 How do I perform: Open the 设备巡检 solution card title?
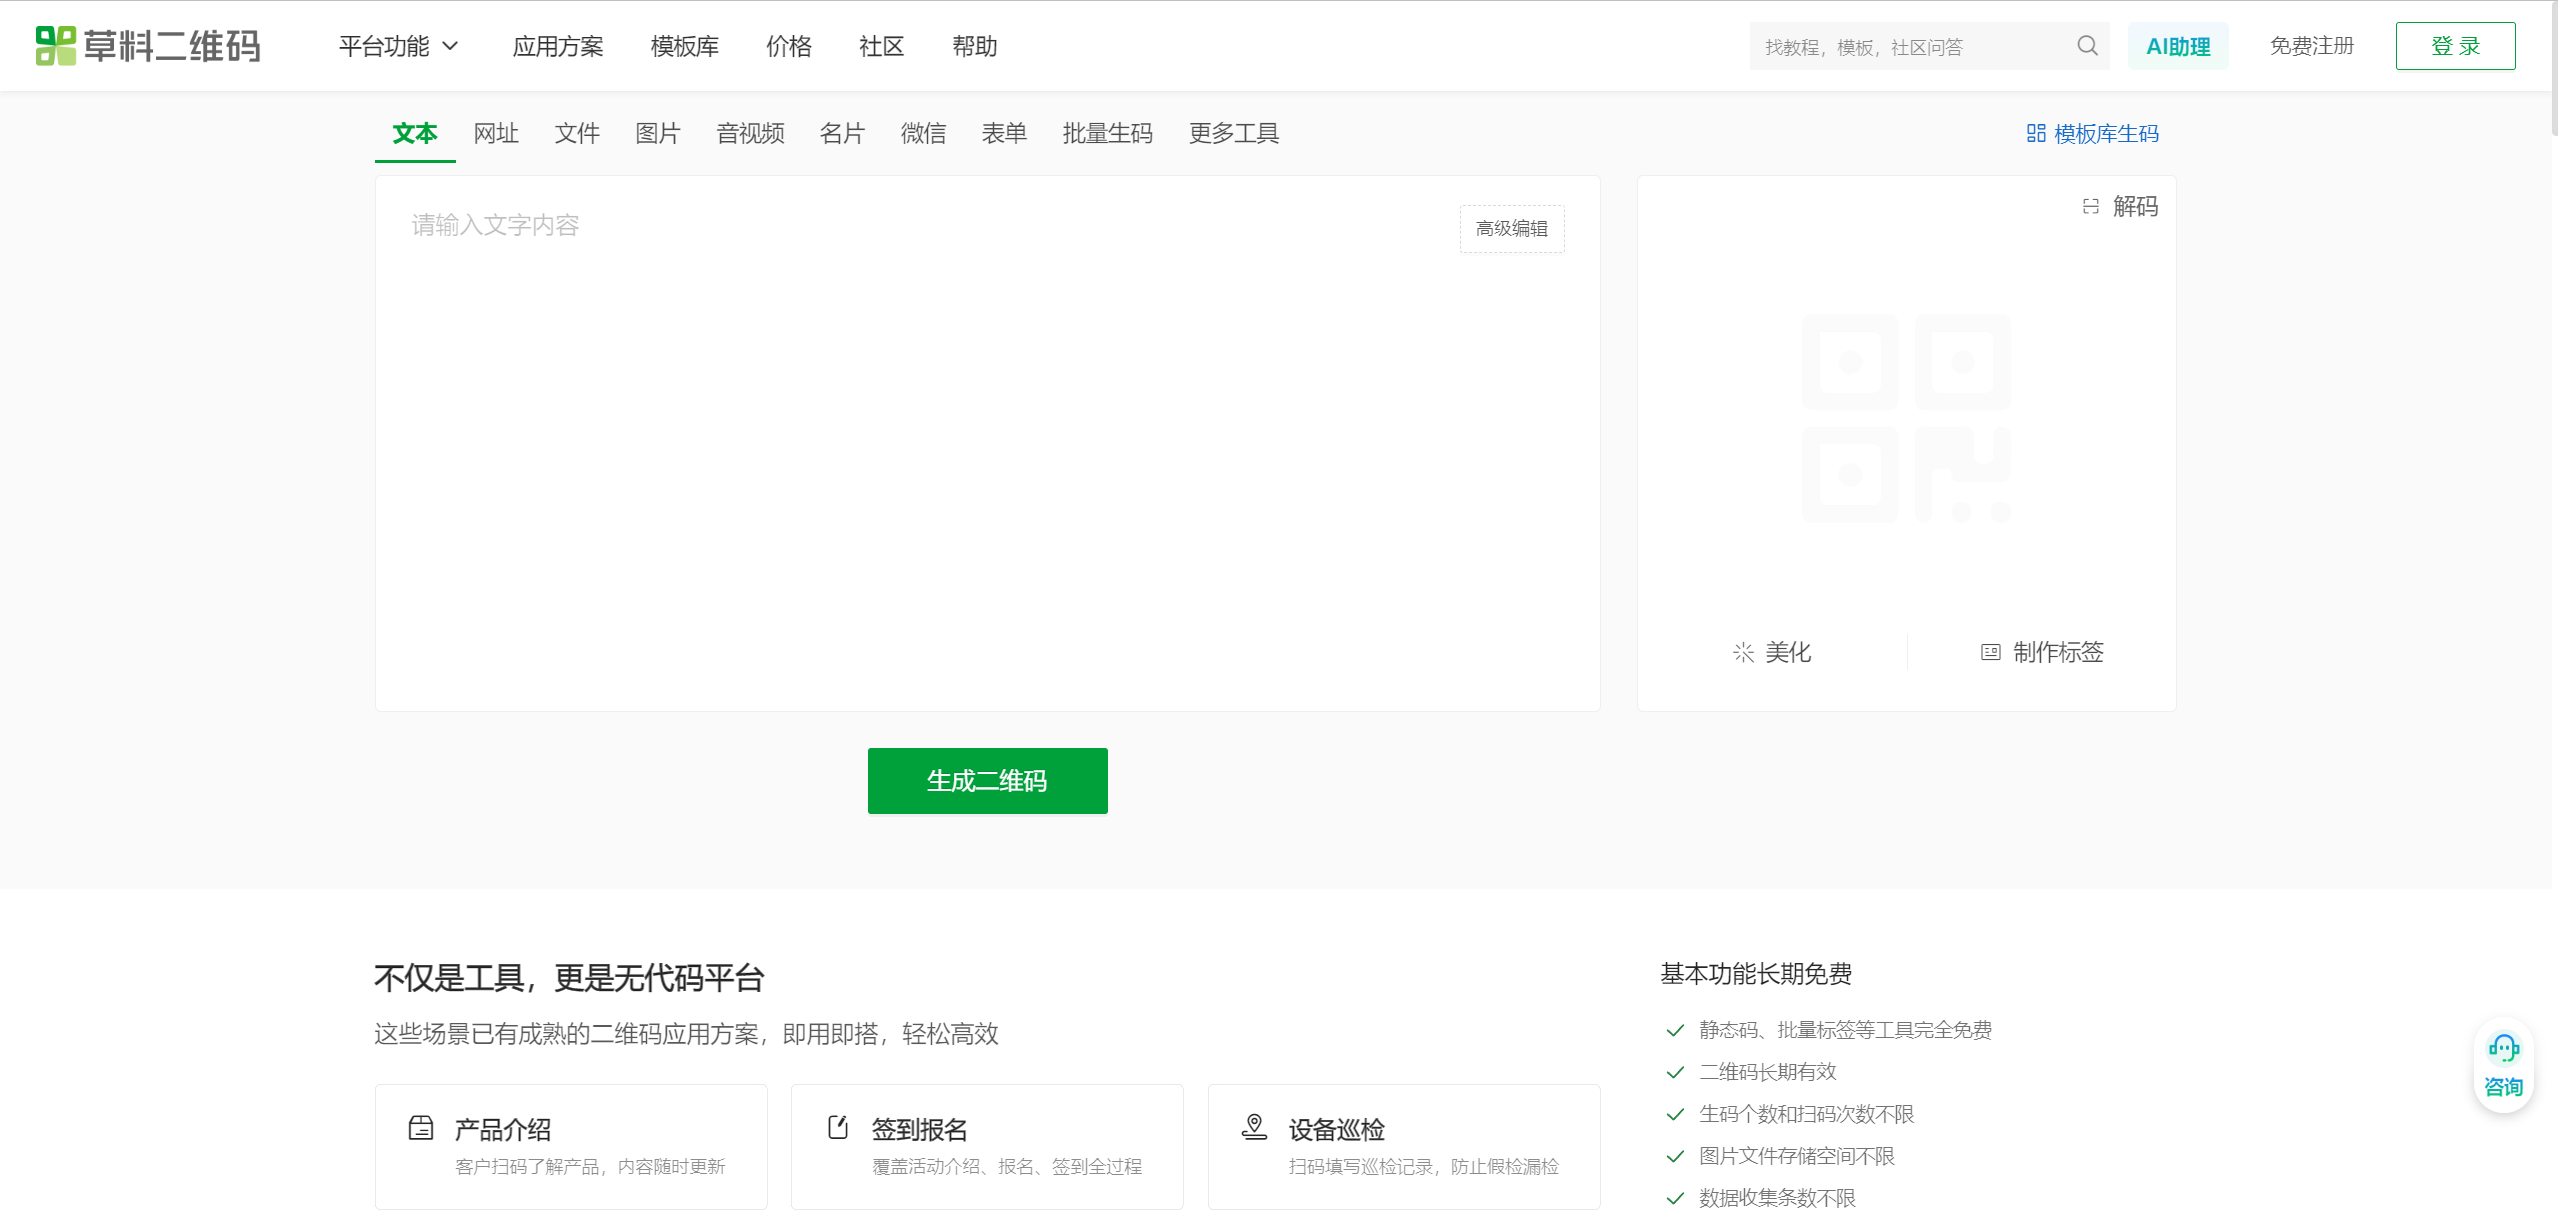point(1337,1129)
